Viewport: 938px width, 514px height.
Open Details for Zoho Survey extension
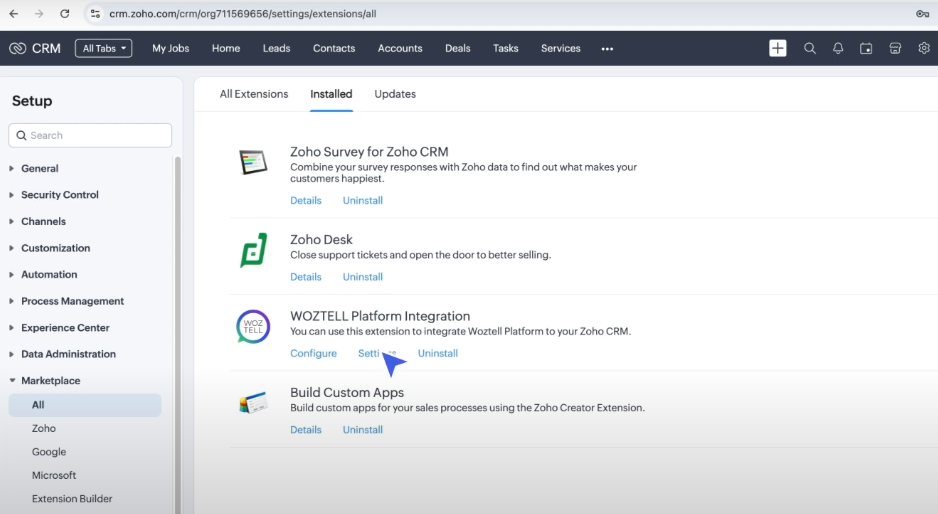(306, 200)
